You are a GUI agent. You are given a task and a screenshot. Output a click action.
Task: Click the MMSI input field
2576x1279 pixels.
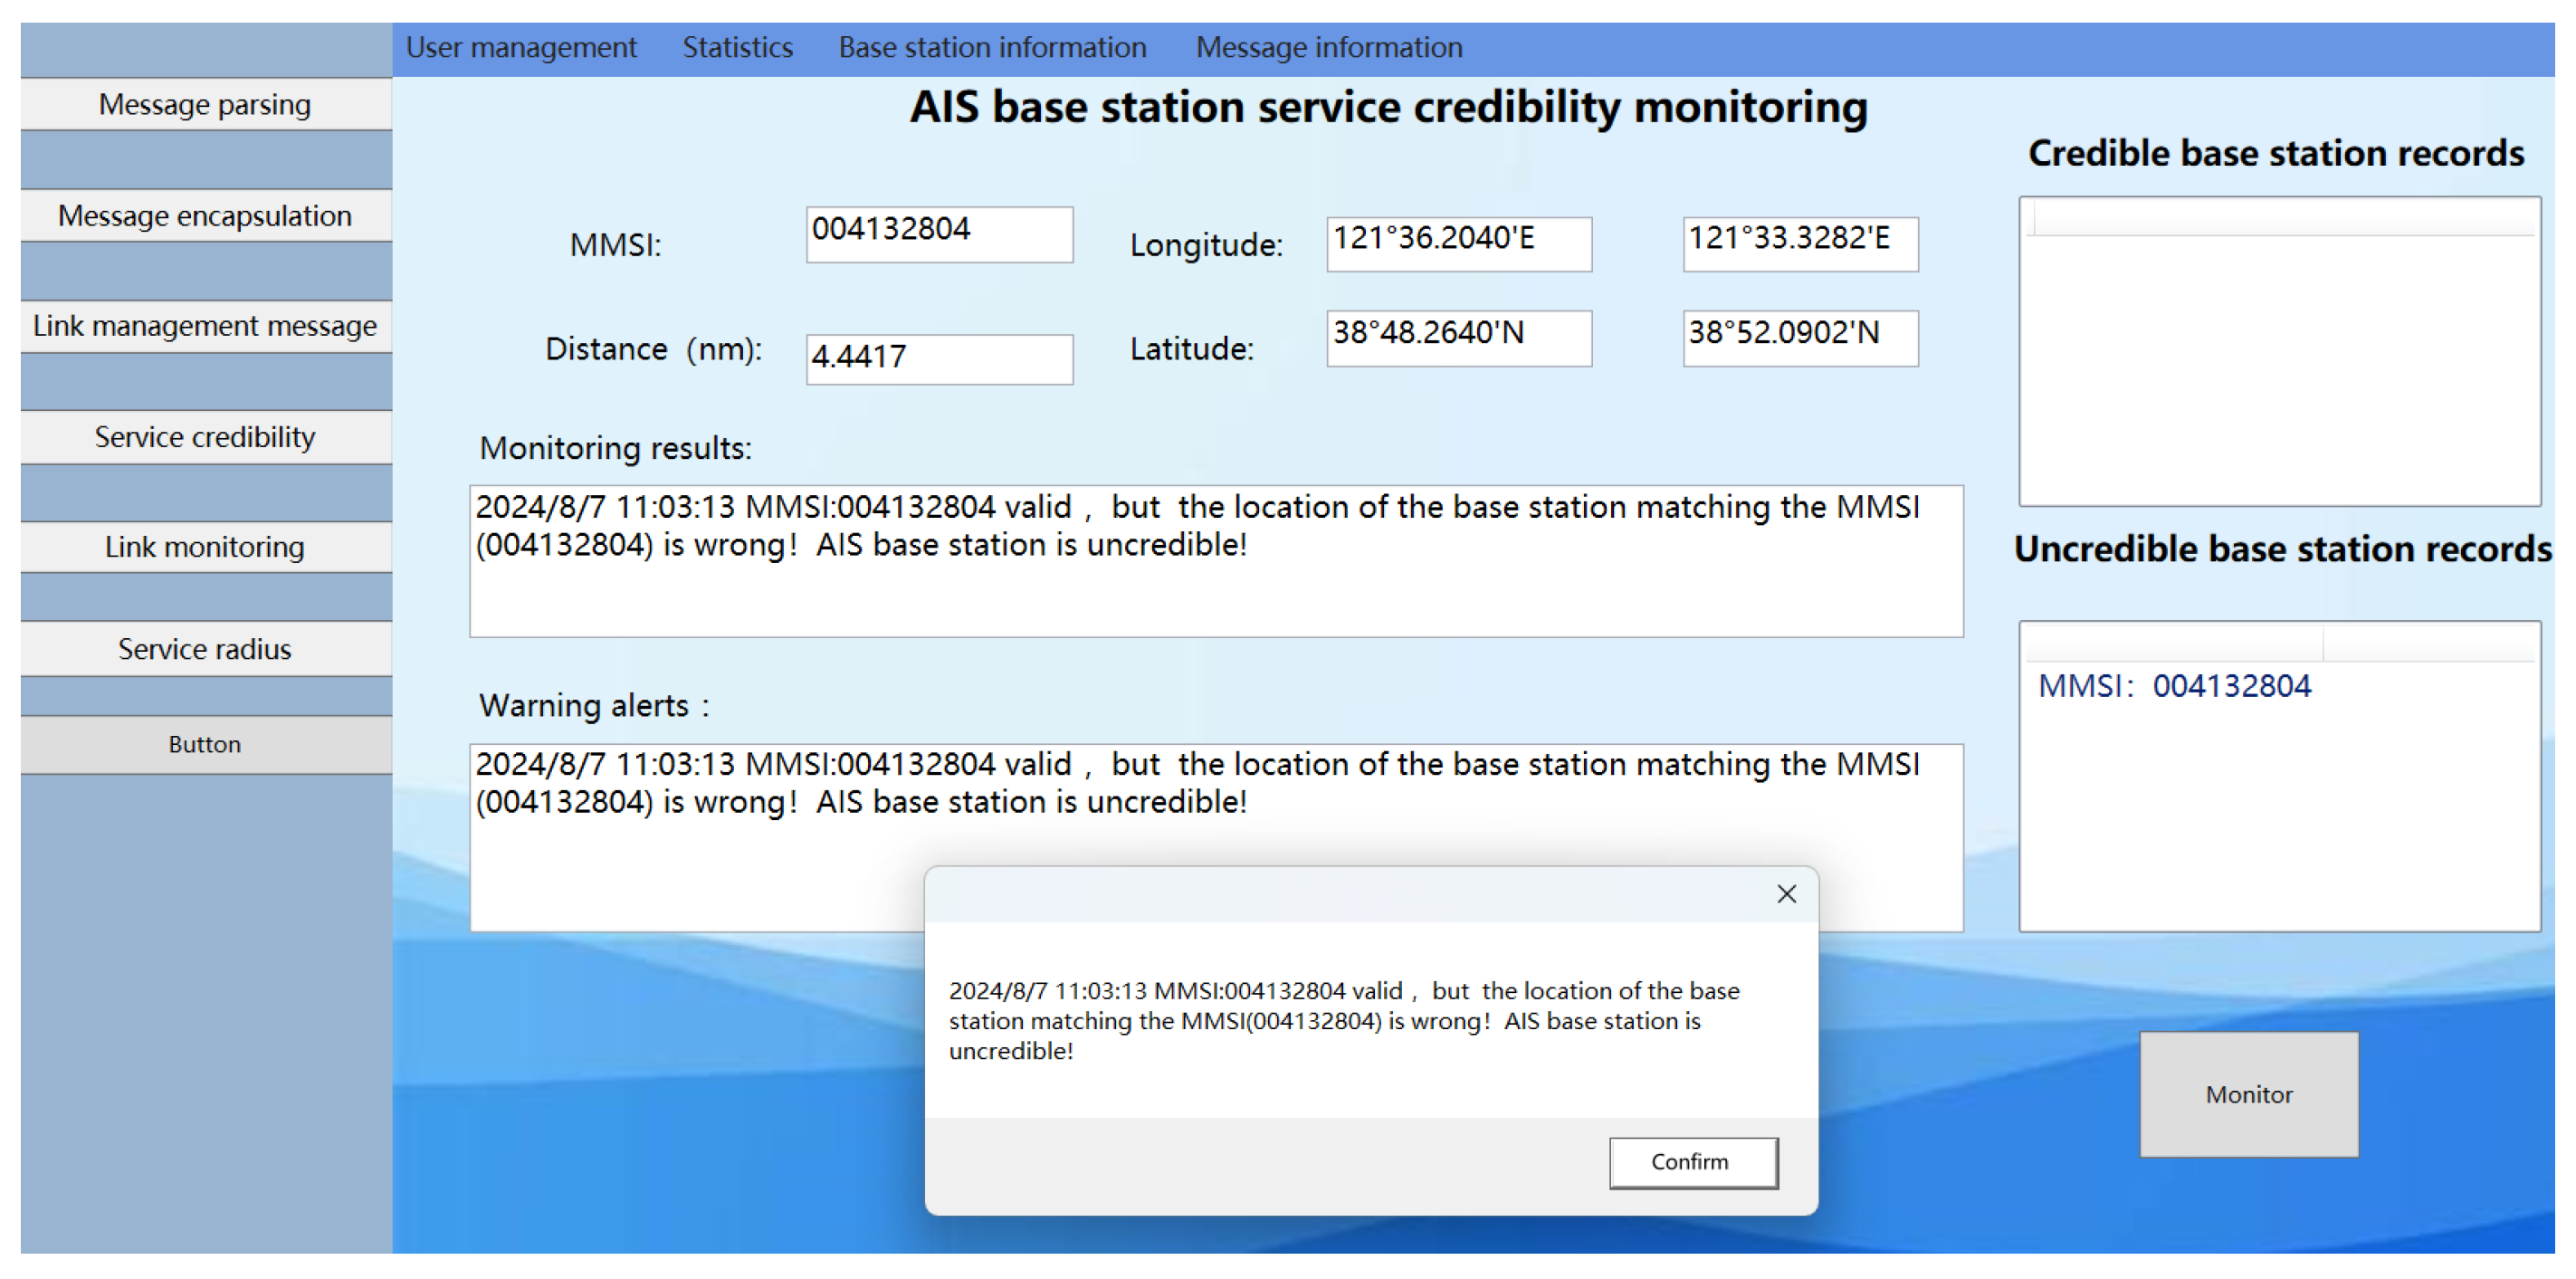point(938,233)
